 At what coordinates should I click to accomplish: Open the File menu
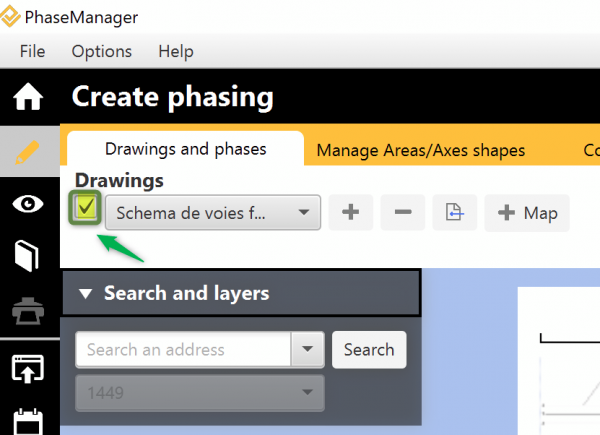pos(32,51)
